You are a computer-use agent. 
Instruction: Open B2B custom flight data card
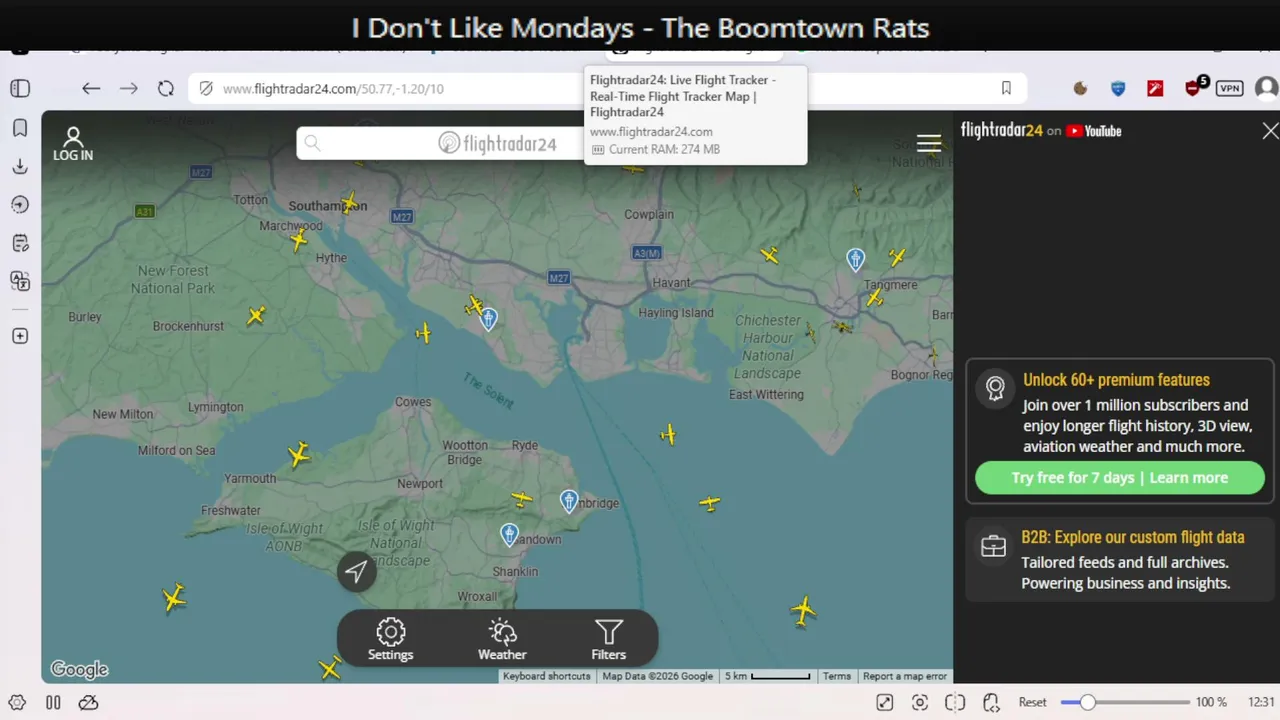1119,560
